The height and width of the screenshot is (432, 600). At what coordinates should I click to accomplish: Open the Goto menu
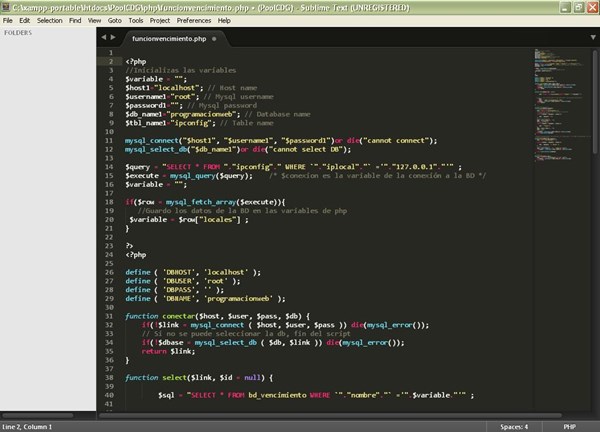point(114,20)
